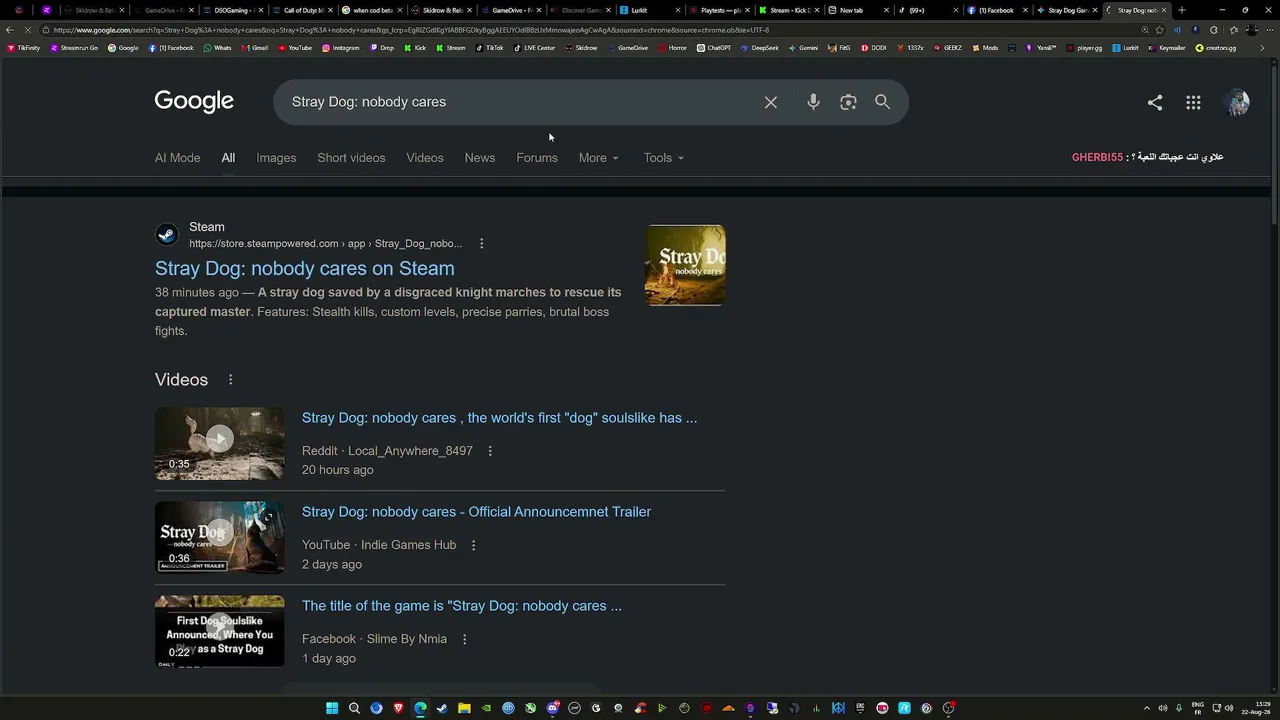
Task: Show hidden system tray icons
Action: (x=1148, y=708)
